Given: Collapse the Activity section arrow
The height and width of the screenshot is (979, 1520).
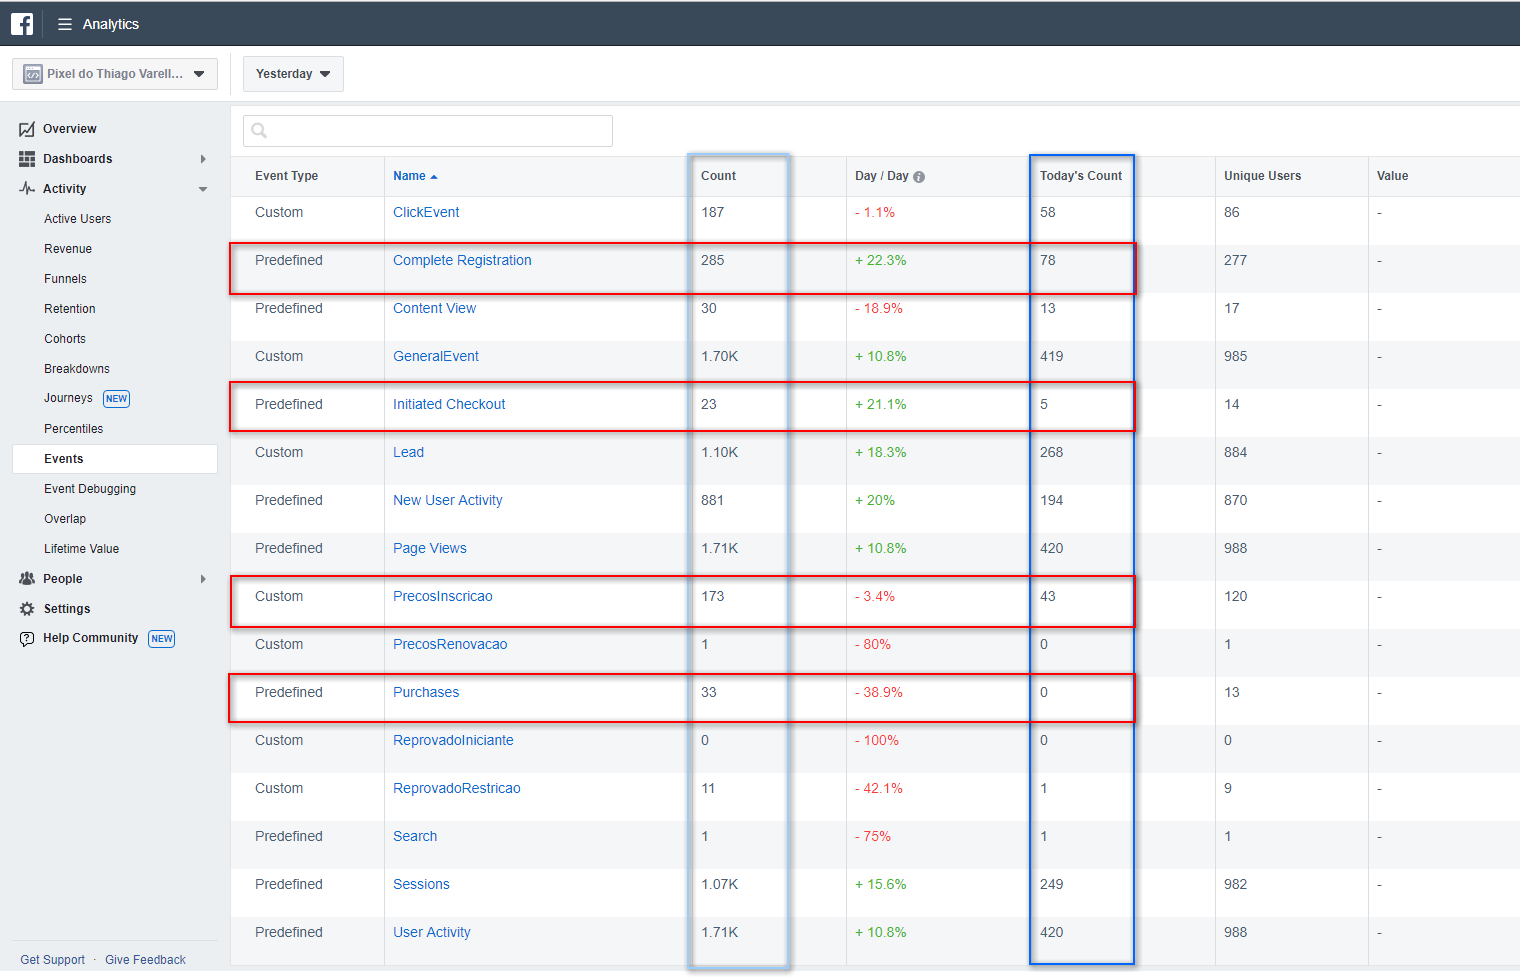Looking at the screenshot, I should pyautogui.click(x=203, y=189).
